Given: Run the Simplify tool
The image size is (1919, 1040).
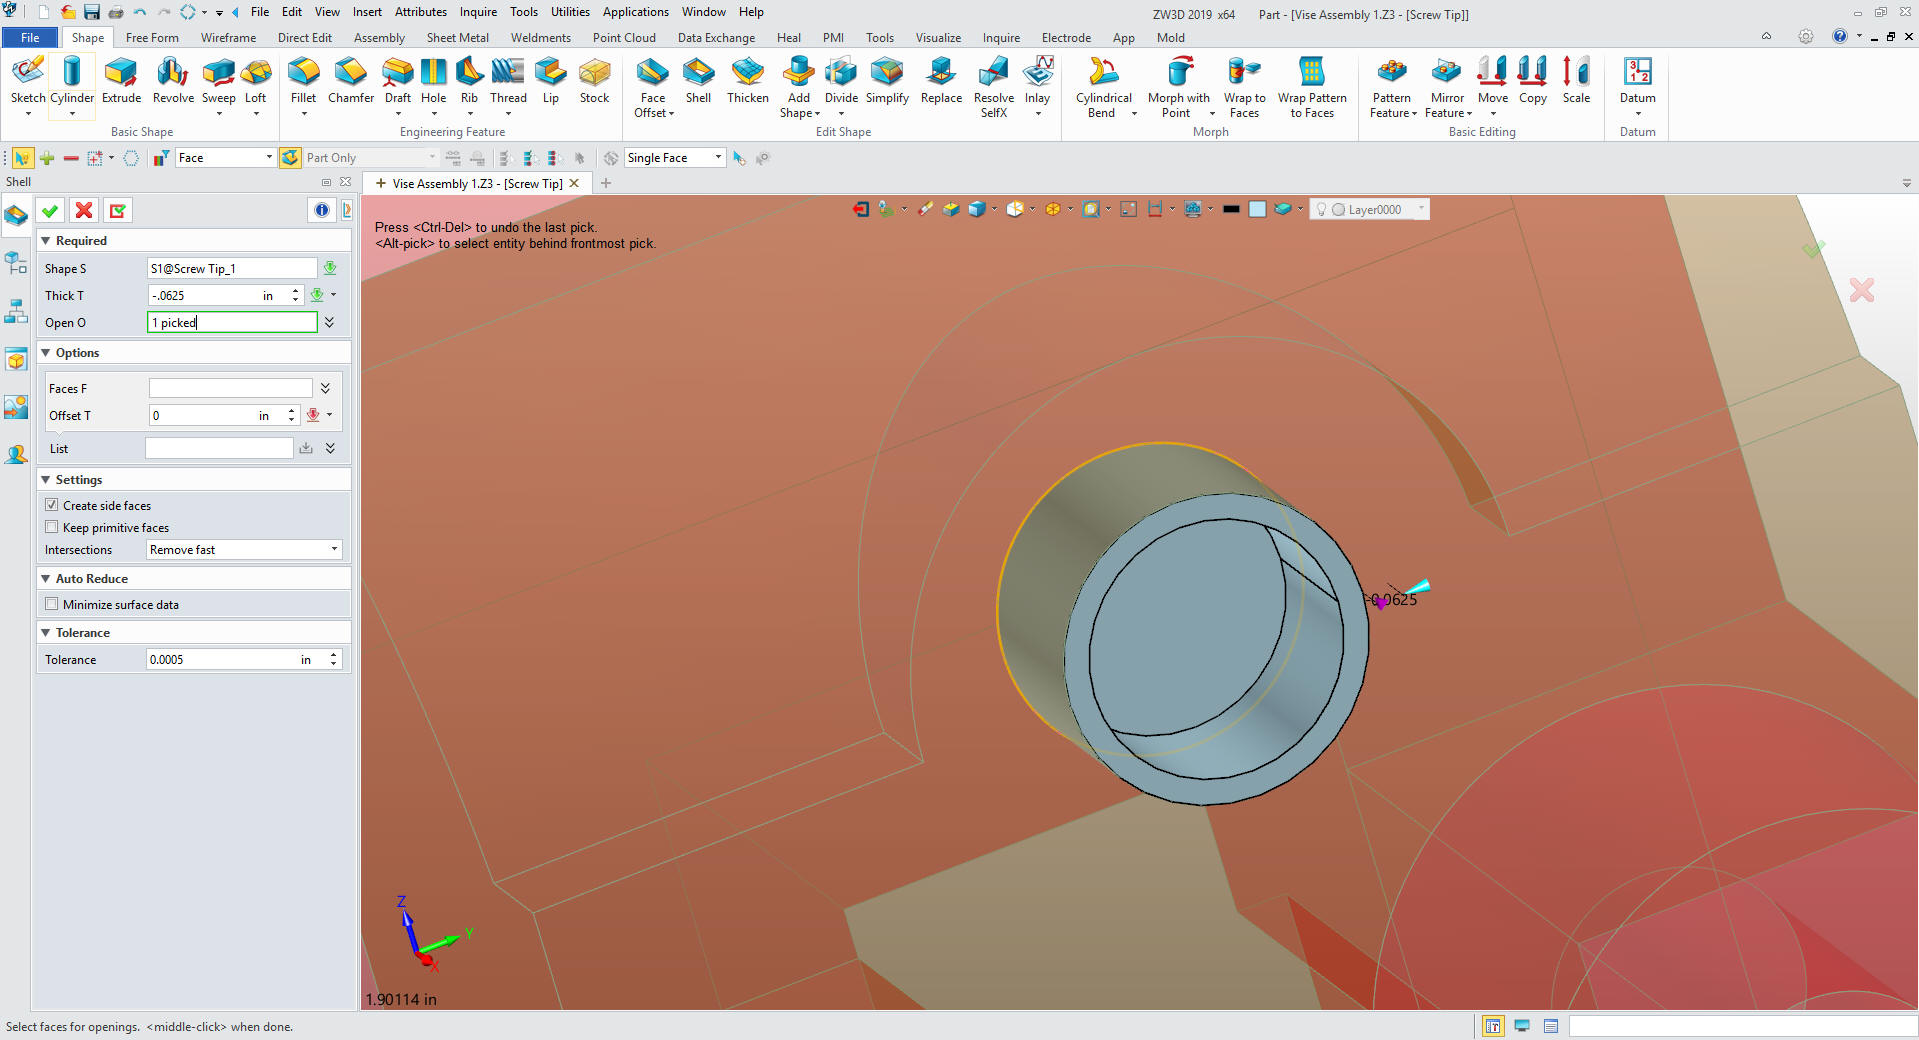Looking at the screenshot, I should point(887,80).
